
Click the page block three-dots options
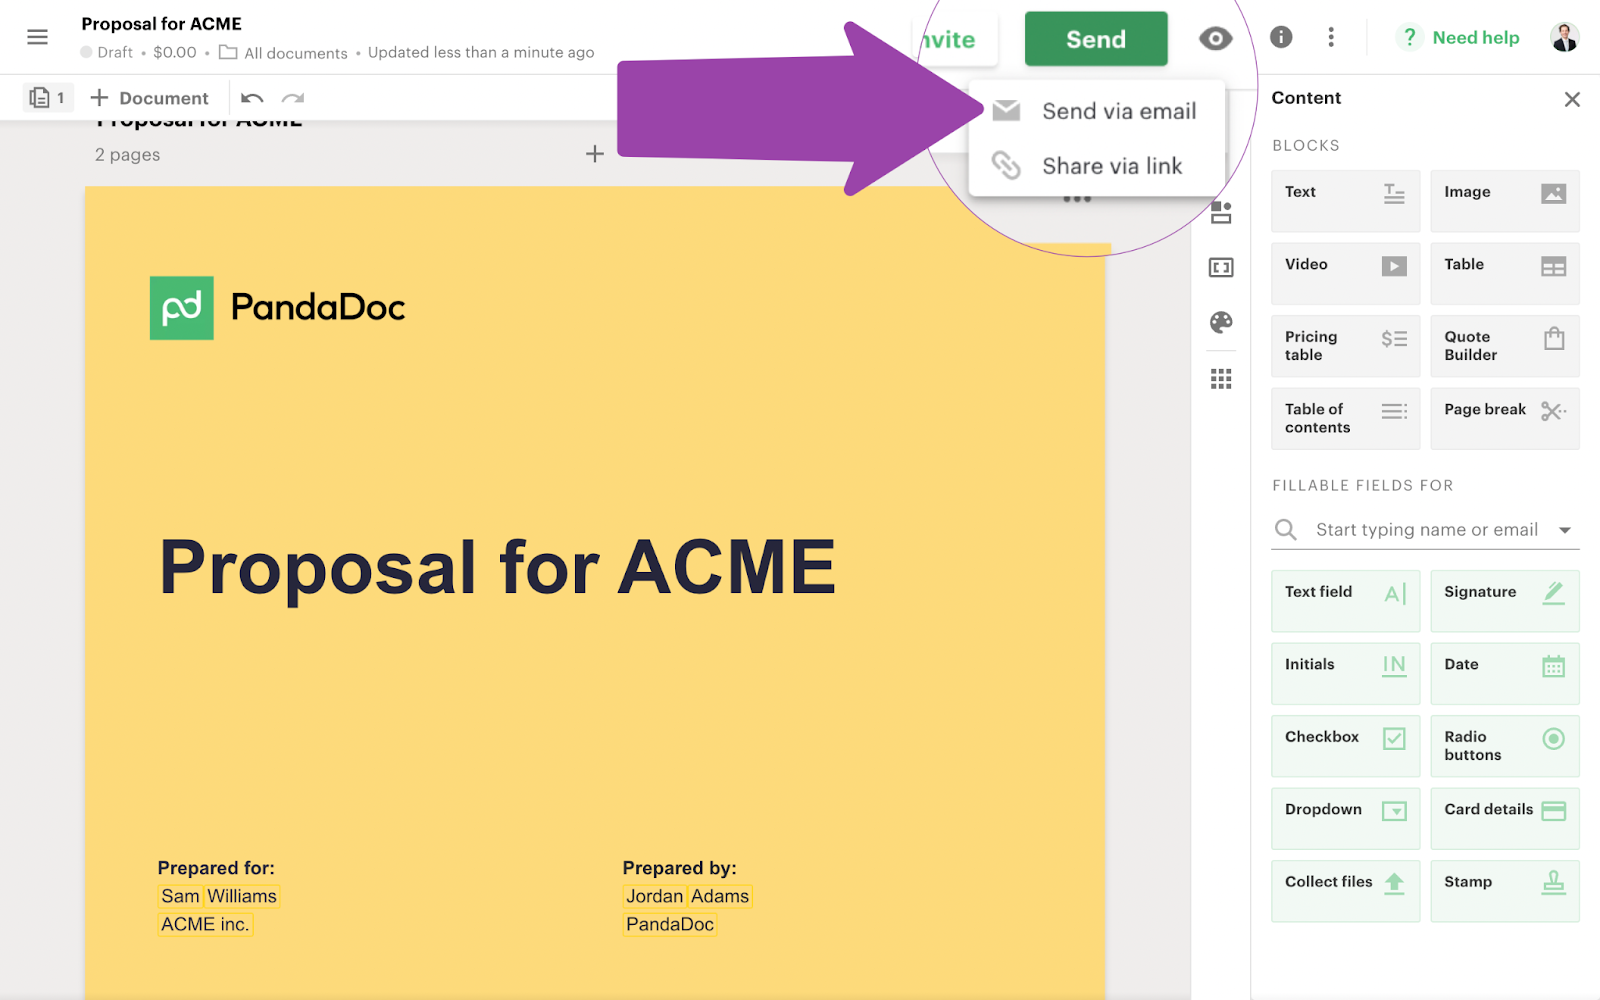coord(1077,199)
